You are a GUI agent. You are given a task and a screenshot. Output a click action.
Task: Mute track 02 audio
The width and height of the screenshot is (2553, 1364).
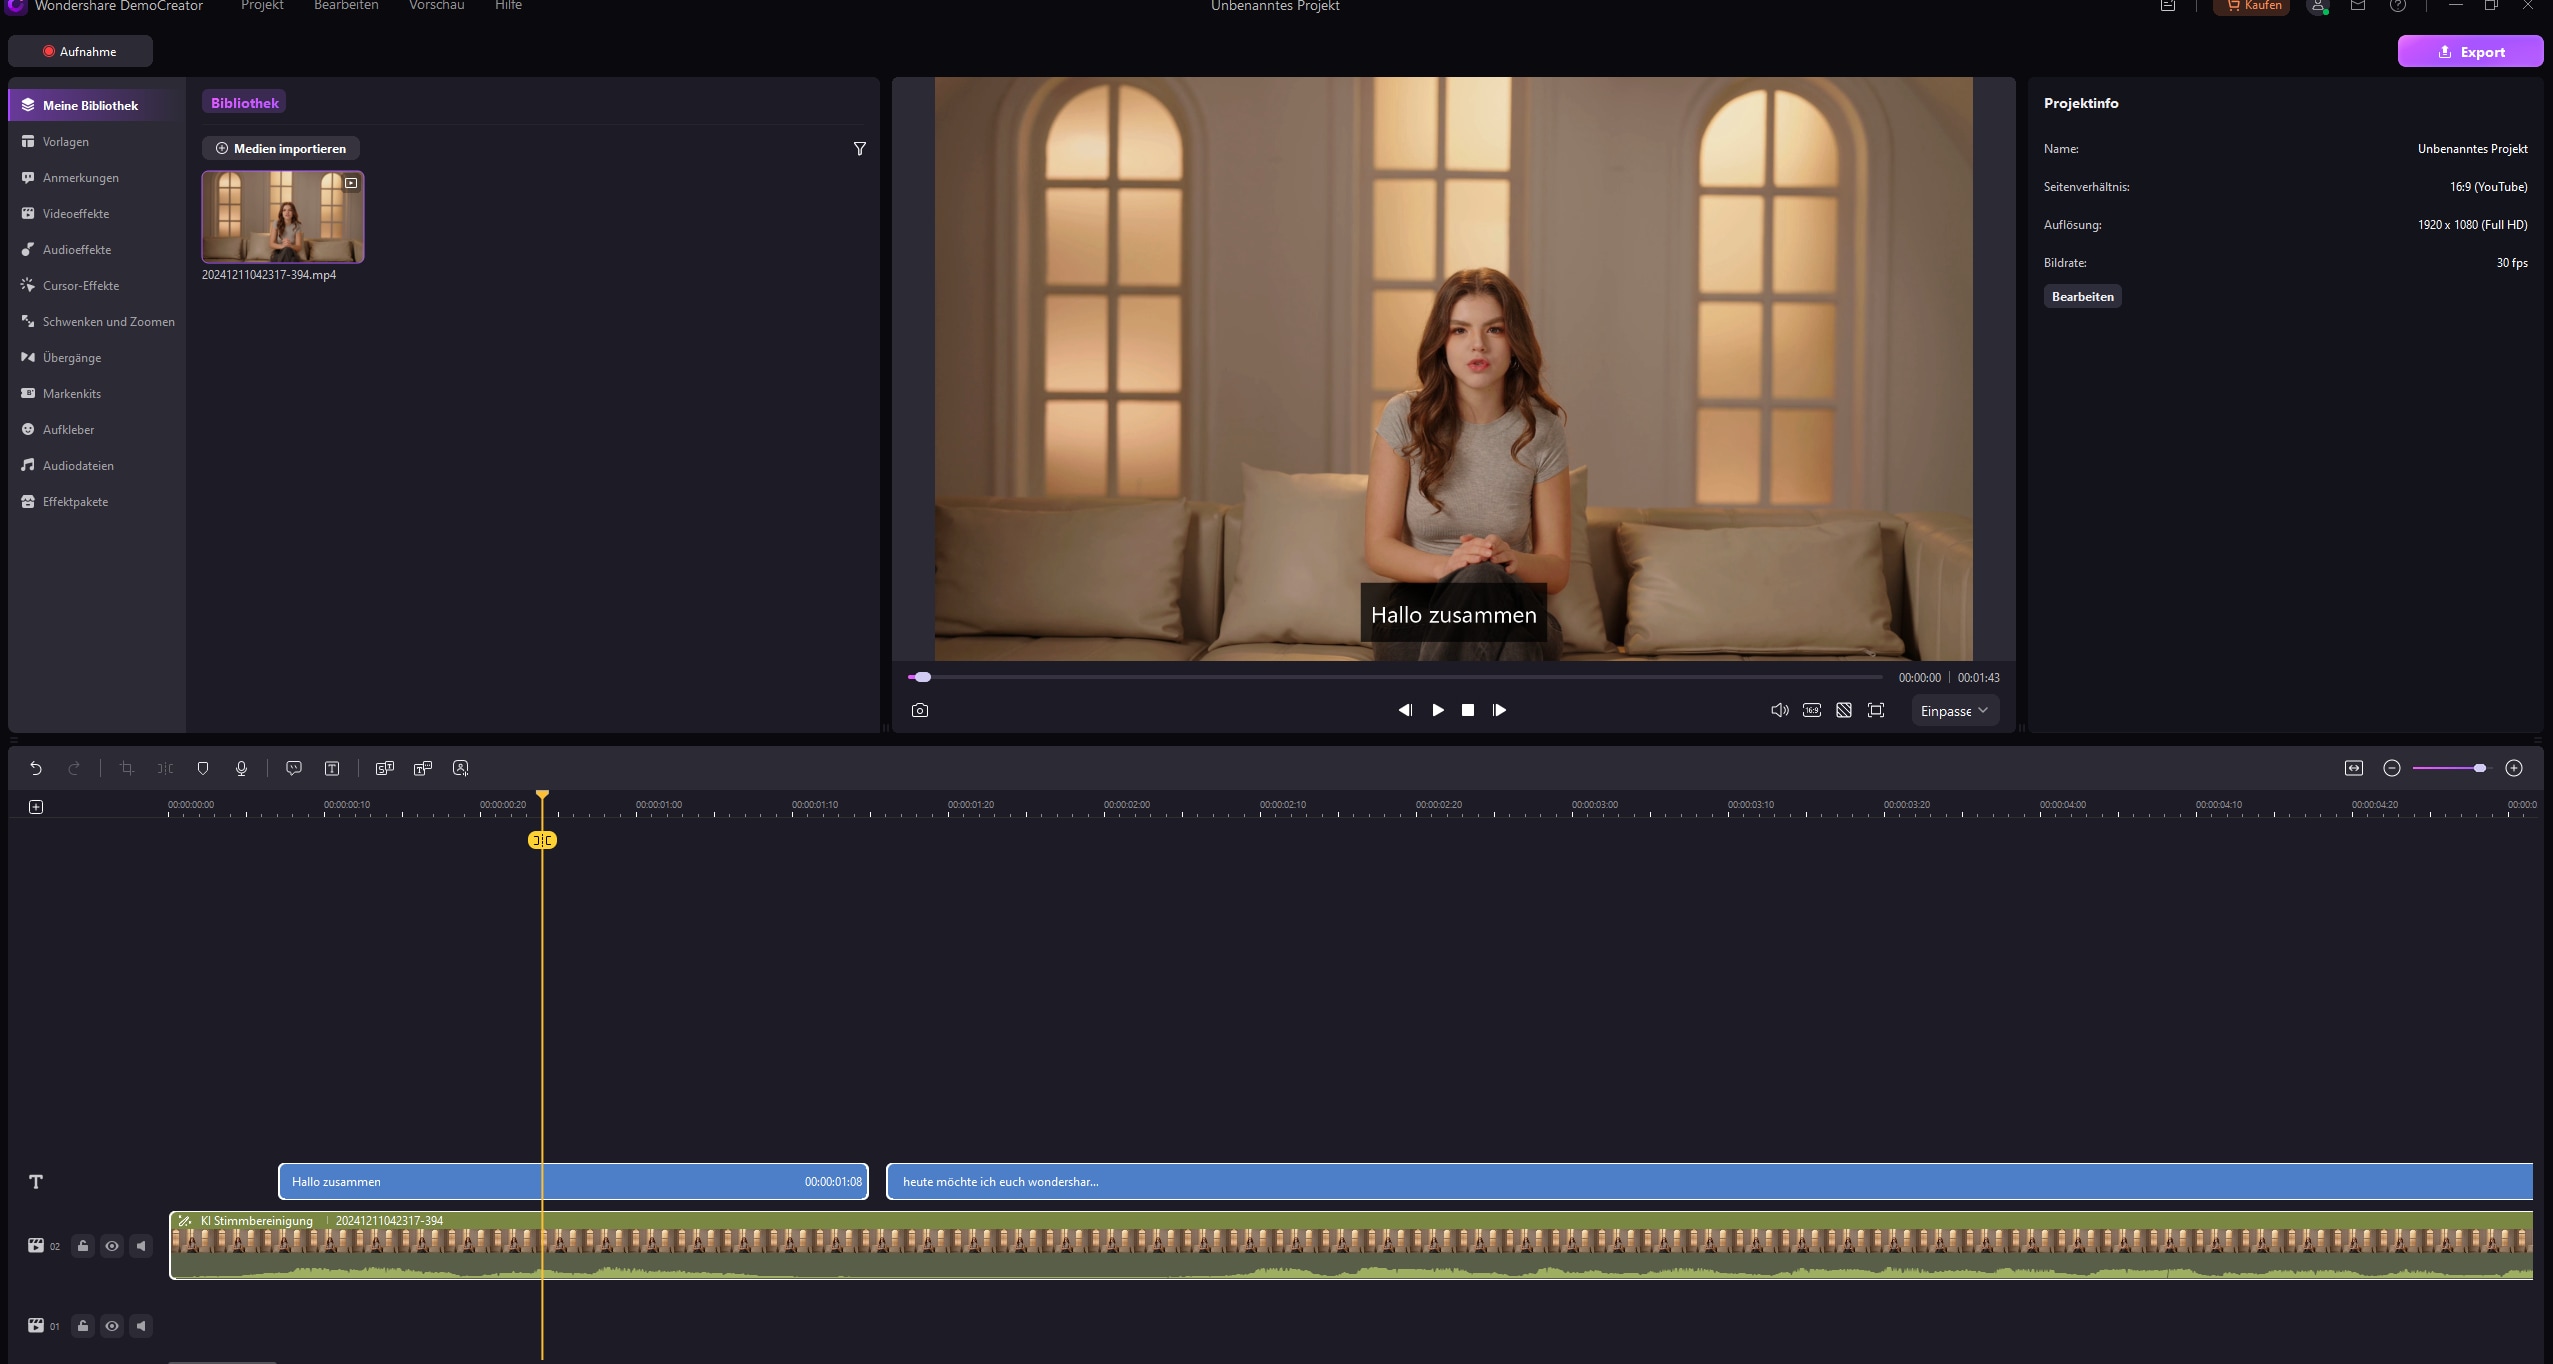pyautogui.click(x=141, y=1246)
